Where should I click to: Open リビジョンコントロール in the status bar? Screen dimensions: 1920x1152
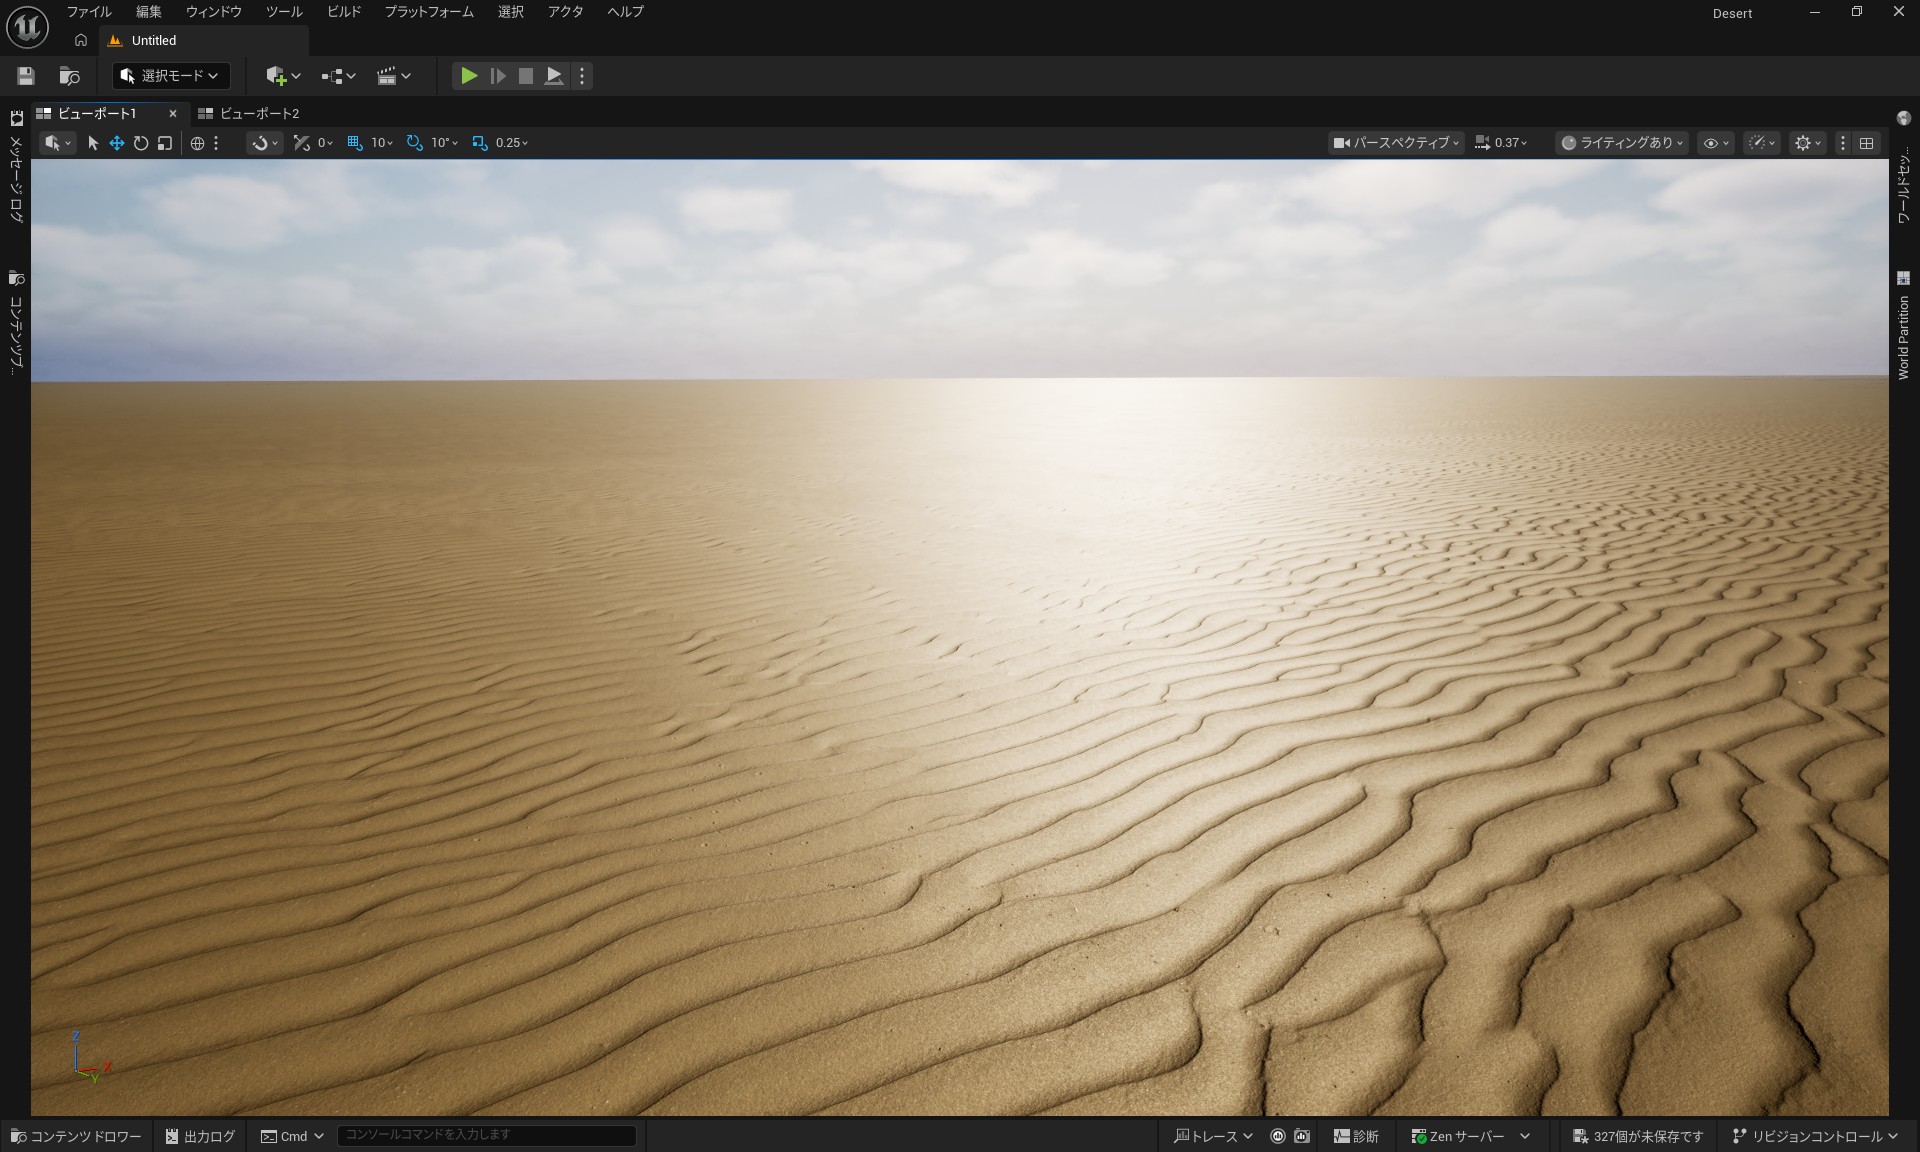click(x=1814, y=1136)
